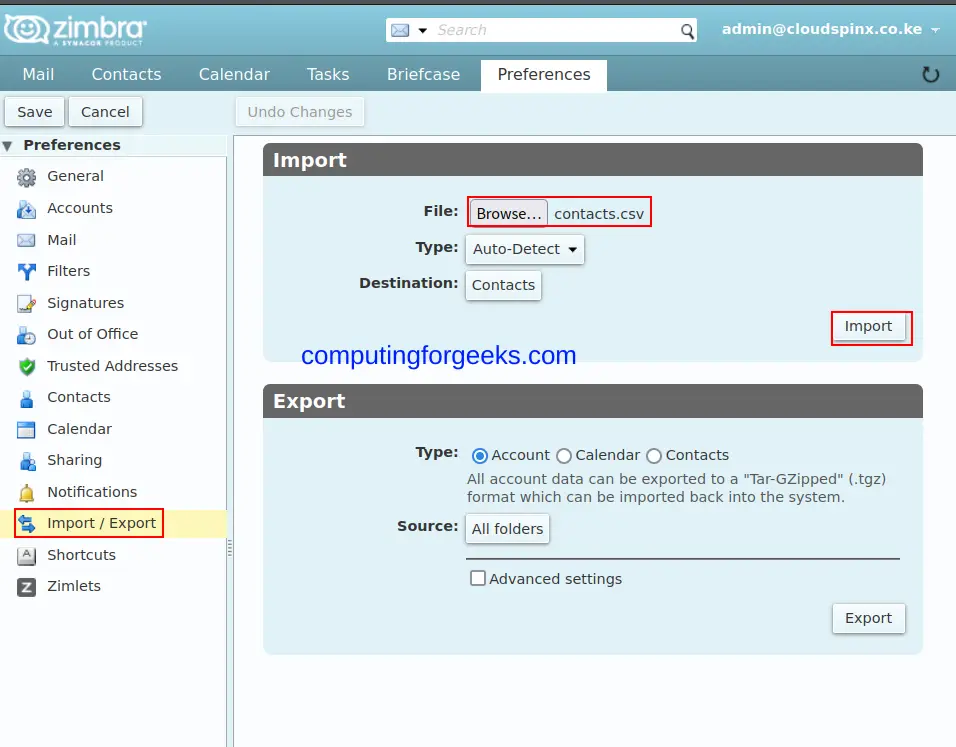Click the All folders source button
This screenshot has height=747, width=956.
(507, 529)
